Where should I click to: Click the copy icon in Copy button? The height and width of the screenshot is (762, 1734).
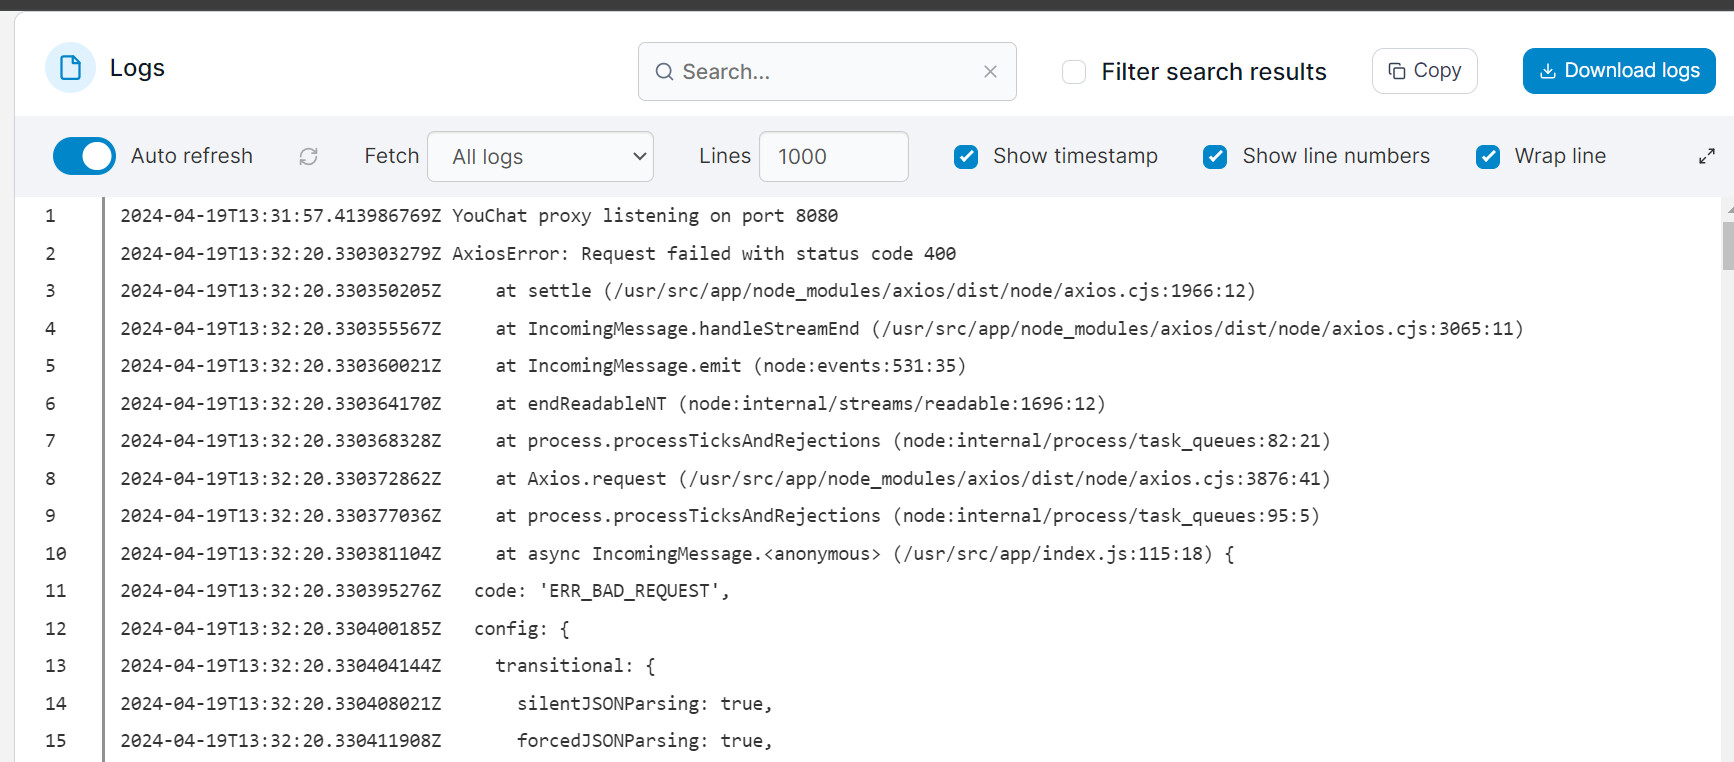point(1397,71)
